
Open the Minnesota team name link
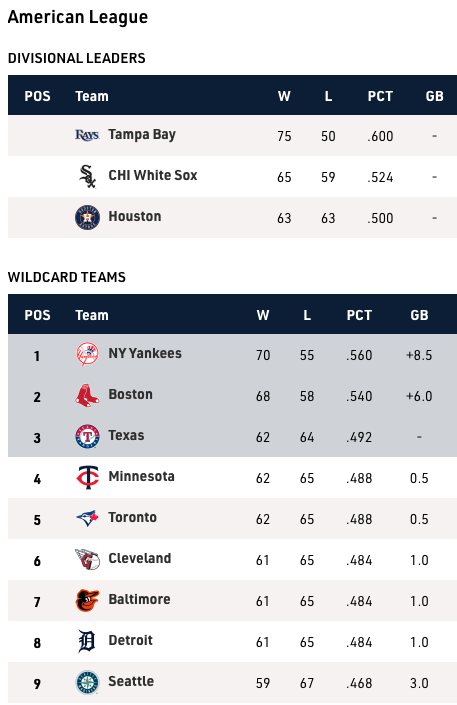coord(141,477)
